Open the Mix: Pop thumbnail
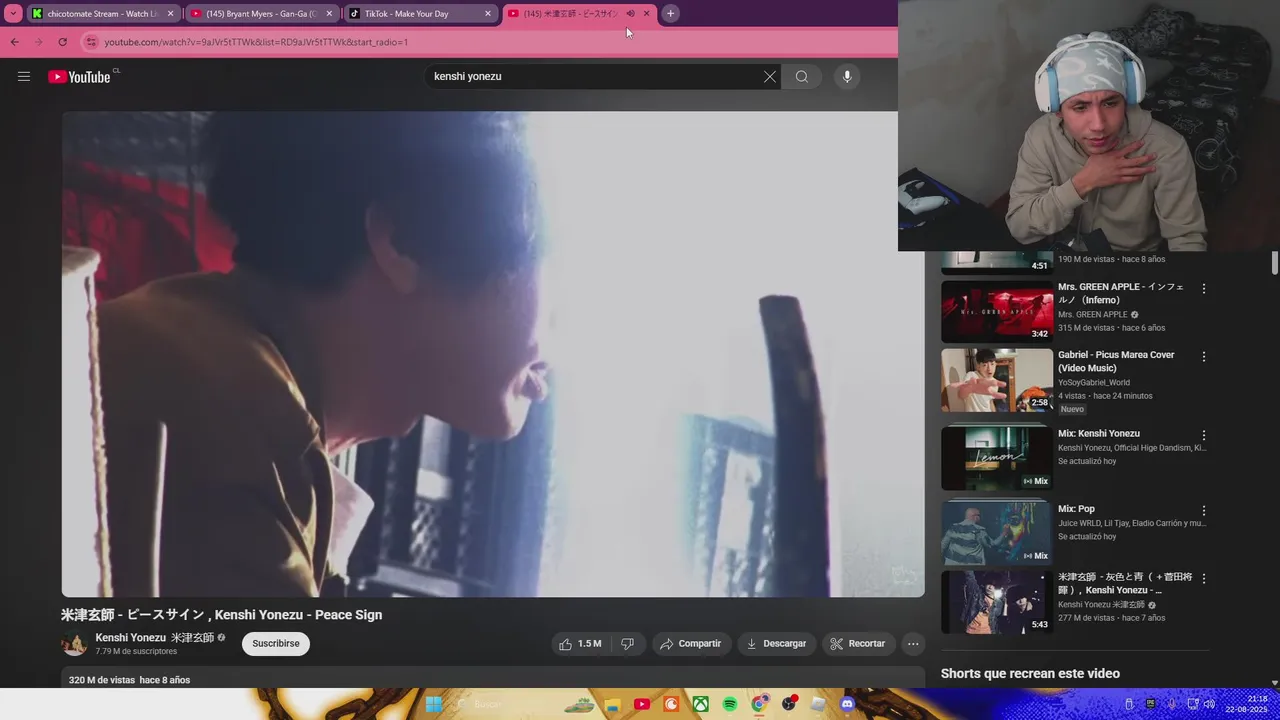This screenshot has height=720, width=1280. 997,533
